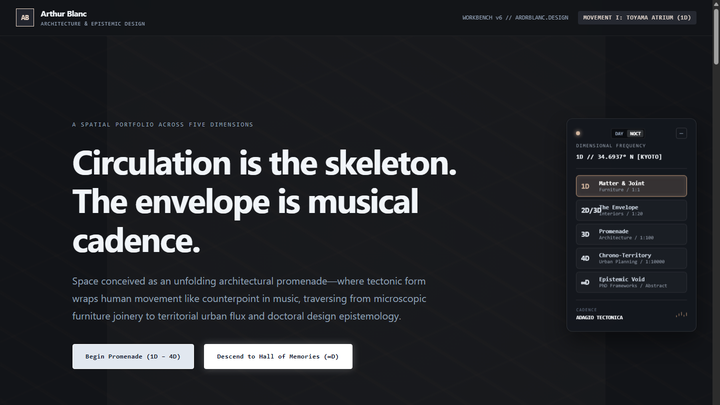The image size is (720, 405).
Task: Select the Epistemic Void item
Action: 631,282
